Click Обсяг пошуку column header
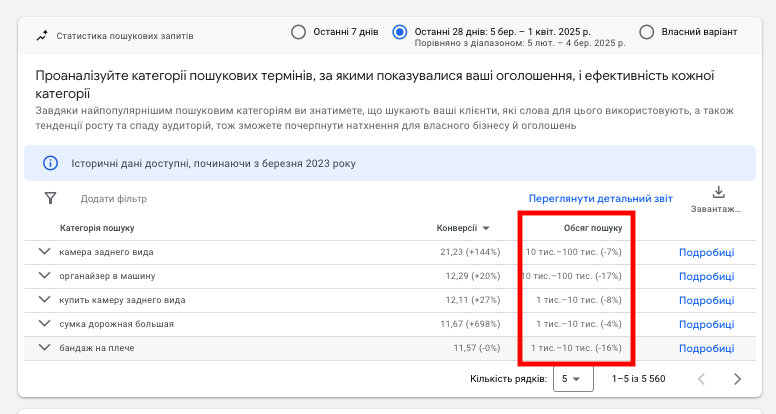 coord(593,228)
